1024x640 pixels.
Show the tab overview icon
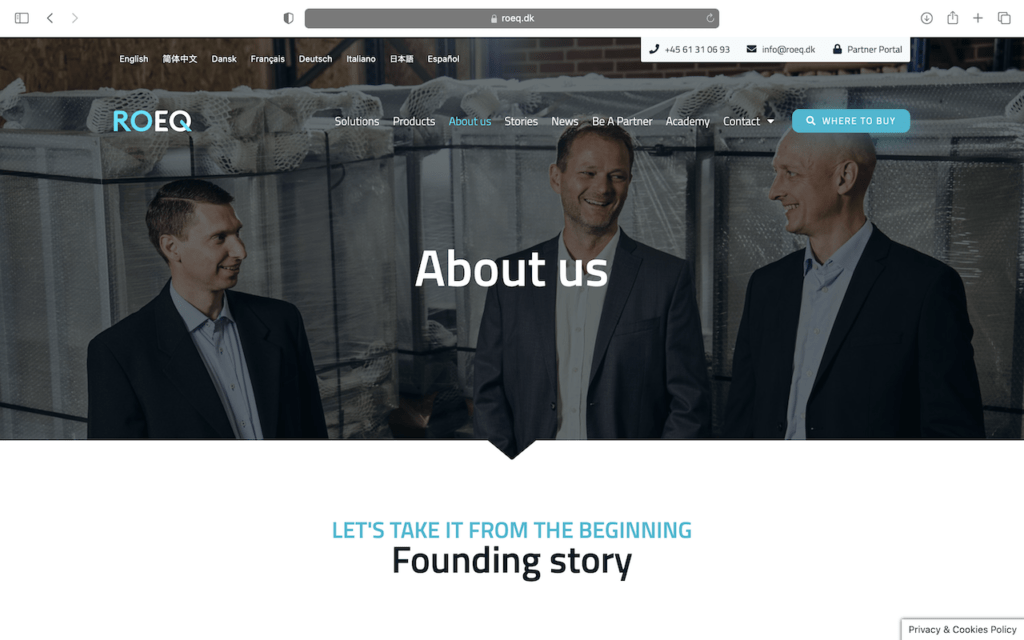click(1004, 18)
